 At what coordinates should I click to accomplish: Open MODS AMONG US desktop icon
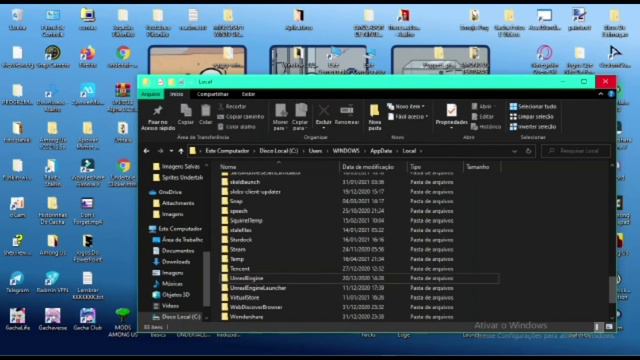click(122, 322)
